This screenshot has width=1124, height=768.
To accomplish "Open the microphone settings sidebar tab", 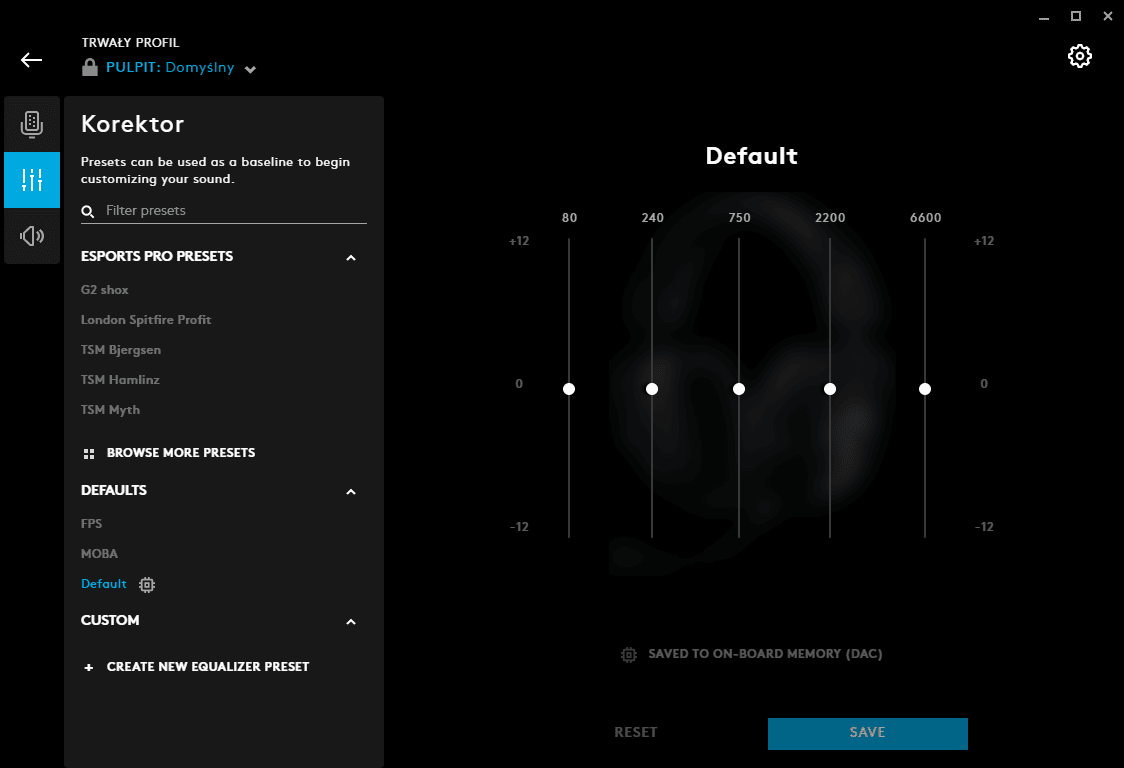I will coord(32,124).
